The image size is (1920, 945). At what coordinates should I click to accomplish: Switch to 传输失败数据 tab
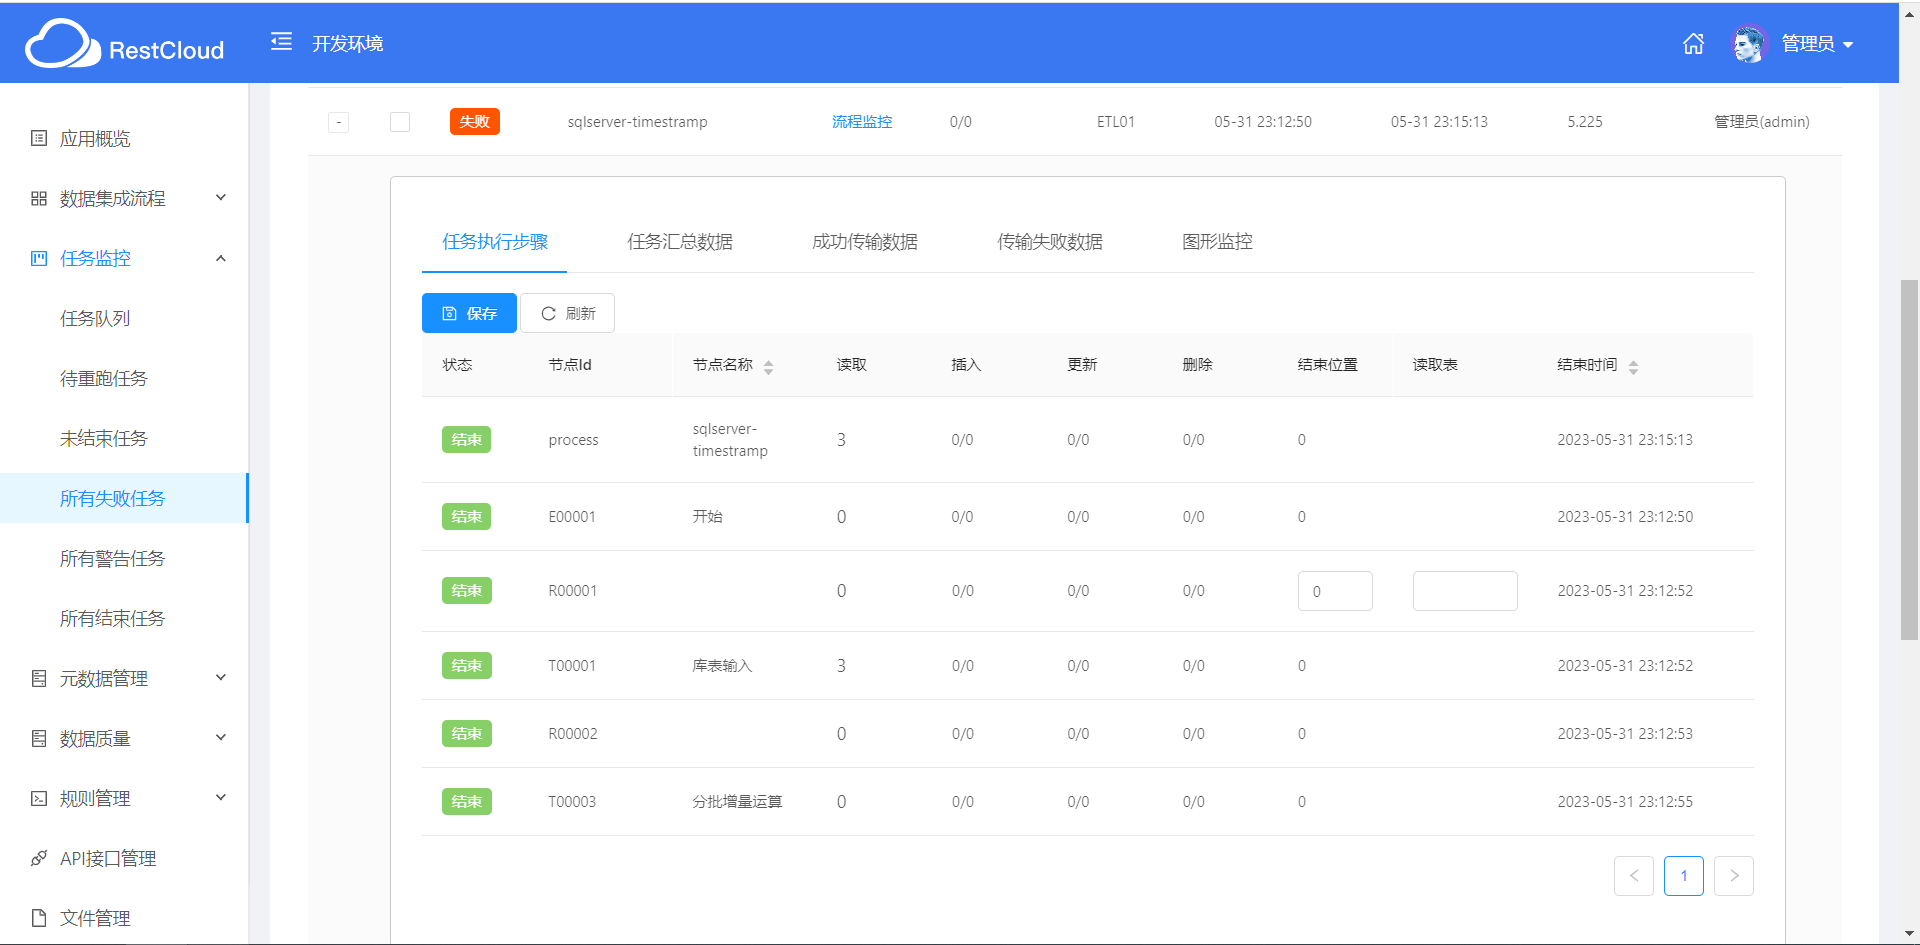tap(1050, 242)
